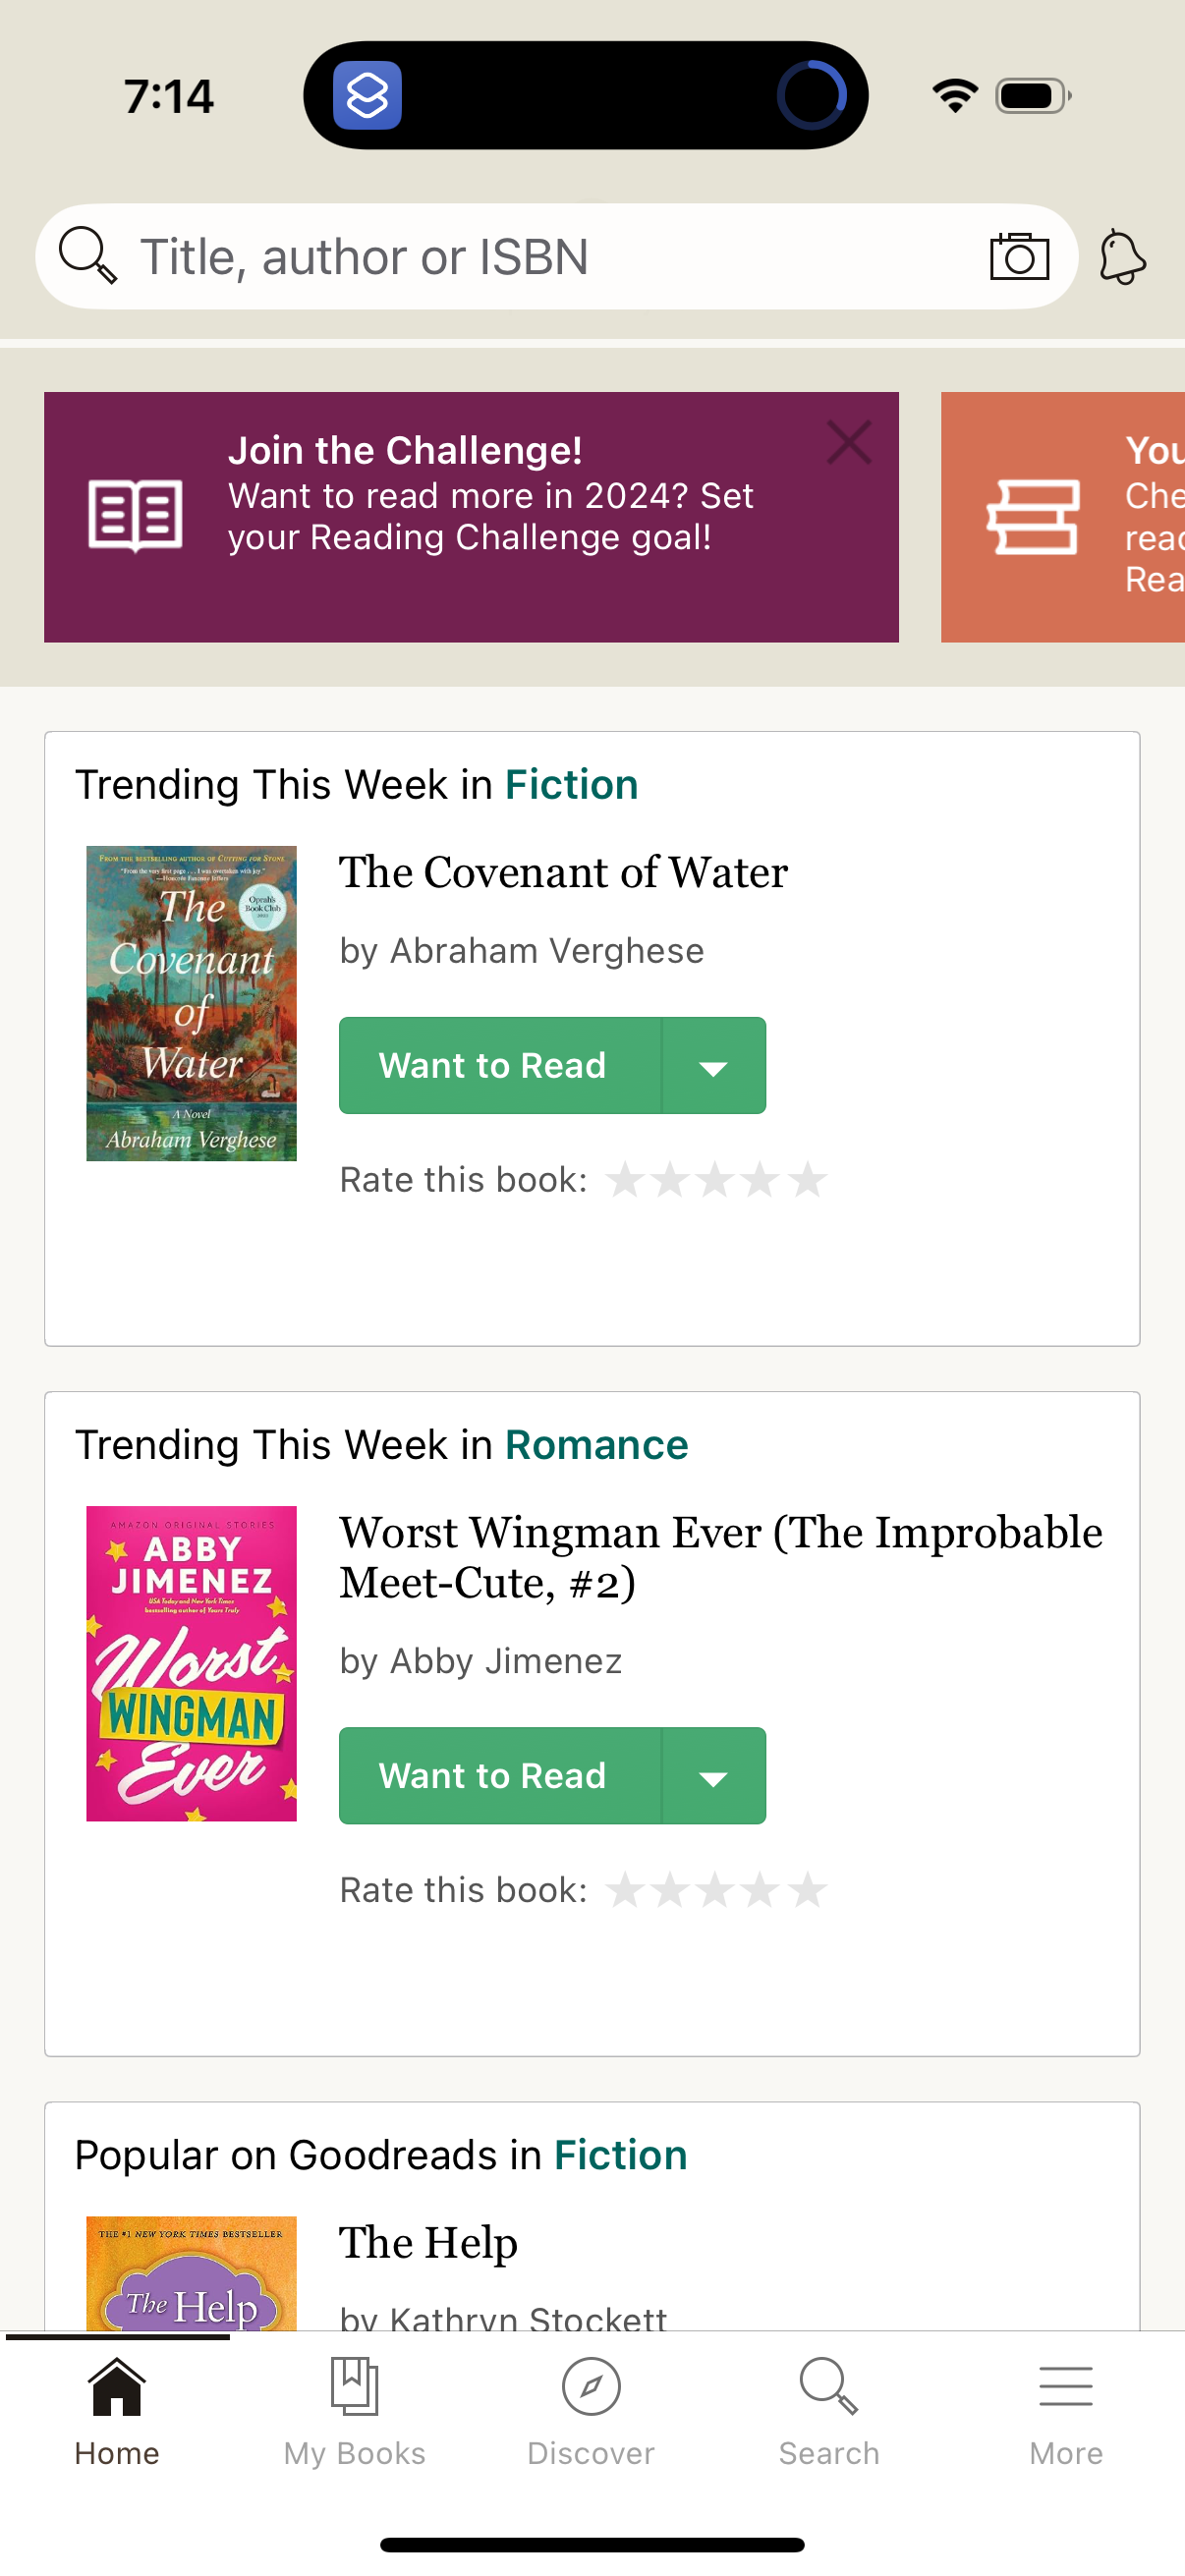Open the Fiction trending category link
Image resolution: width=1185 pixels, height=2576 pixels.
(572, 784)
